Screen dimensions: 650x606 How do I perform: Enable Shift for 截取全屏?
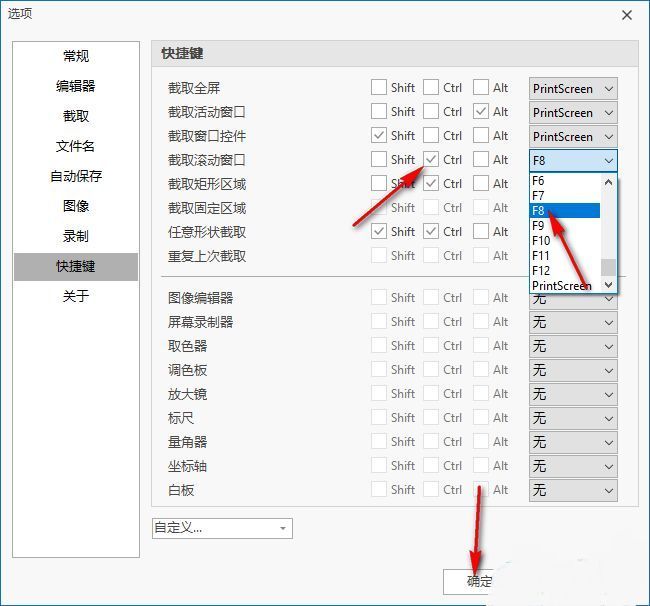[379, 88]
